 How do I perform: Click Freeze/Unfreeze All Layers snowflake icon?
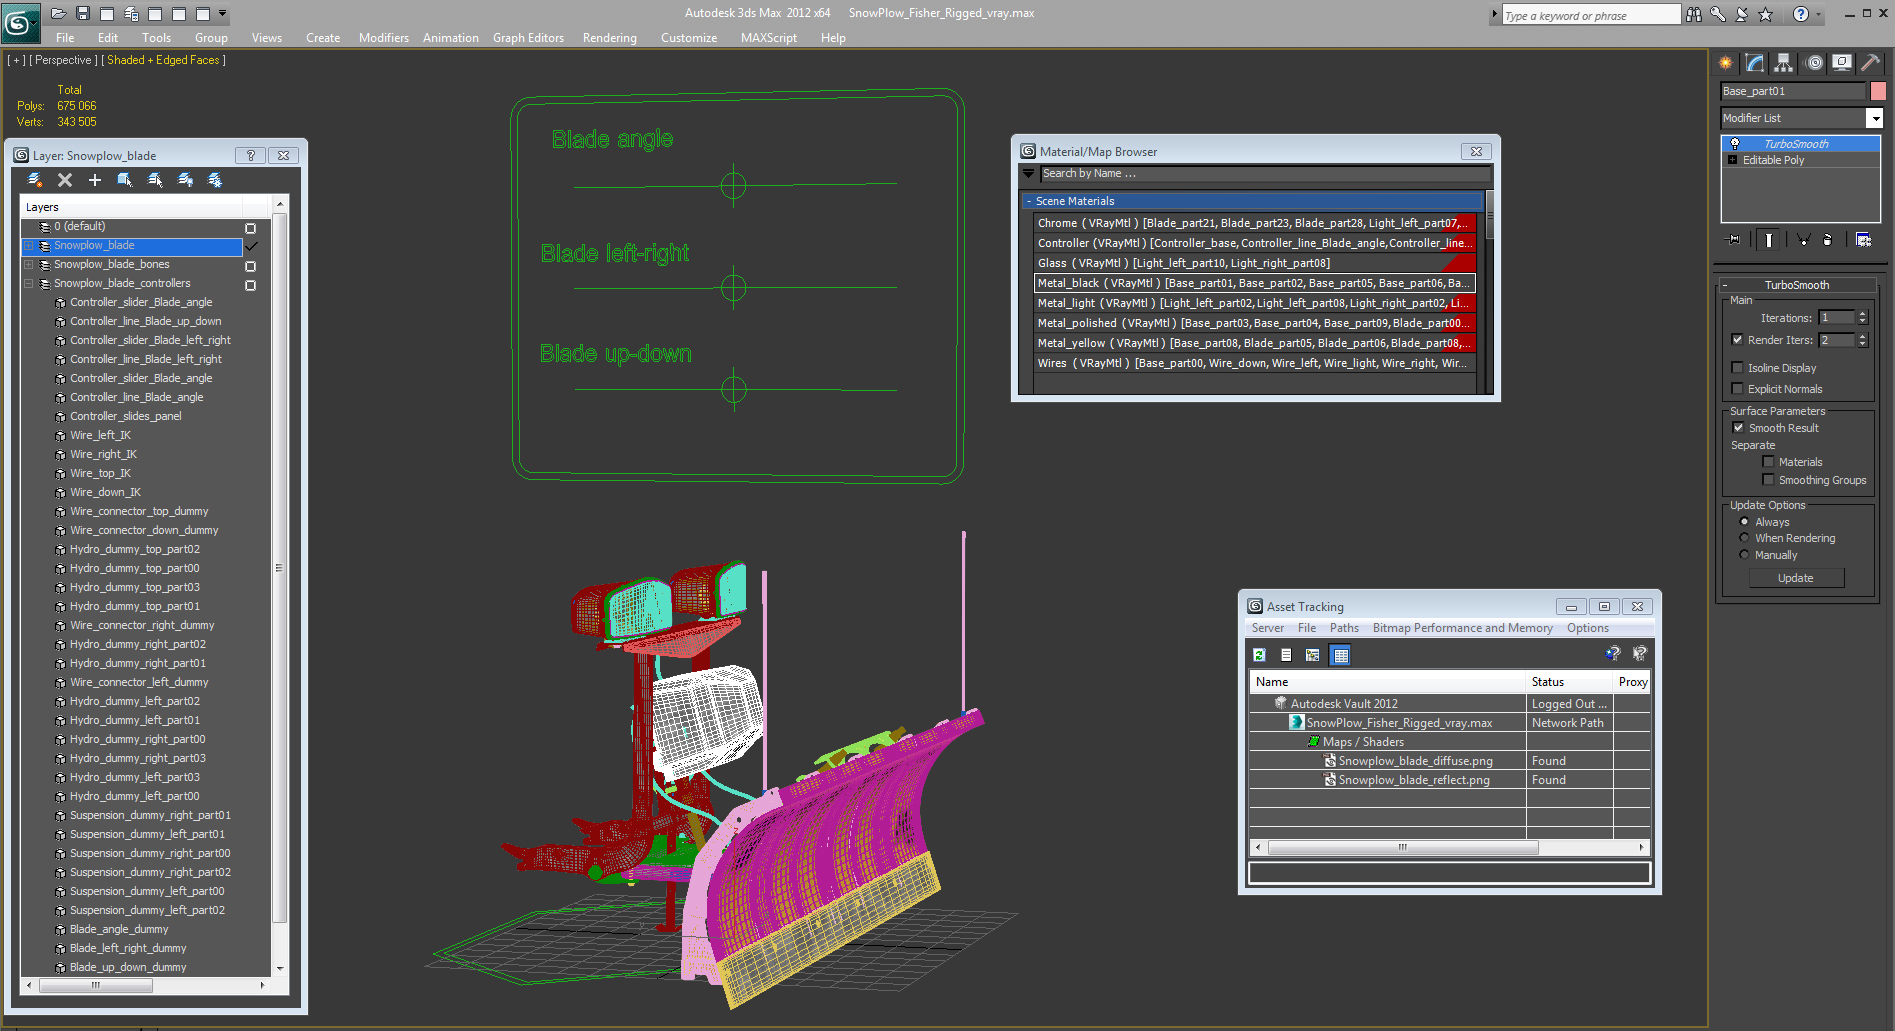[x=215, y=180]
